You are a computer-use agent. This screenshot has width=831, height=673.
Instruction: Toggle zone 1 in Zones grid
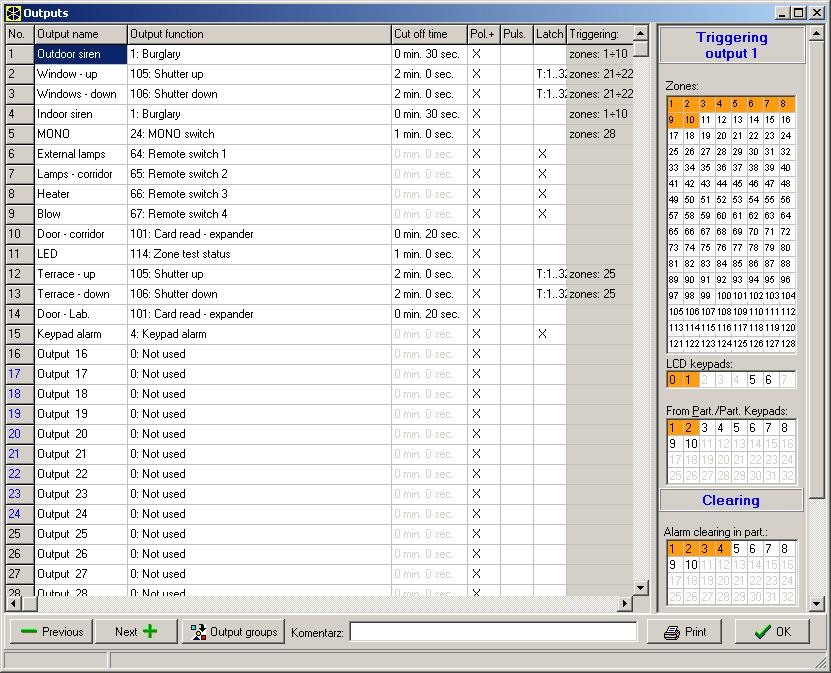click(673, 104)
